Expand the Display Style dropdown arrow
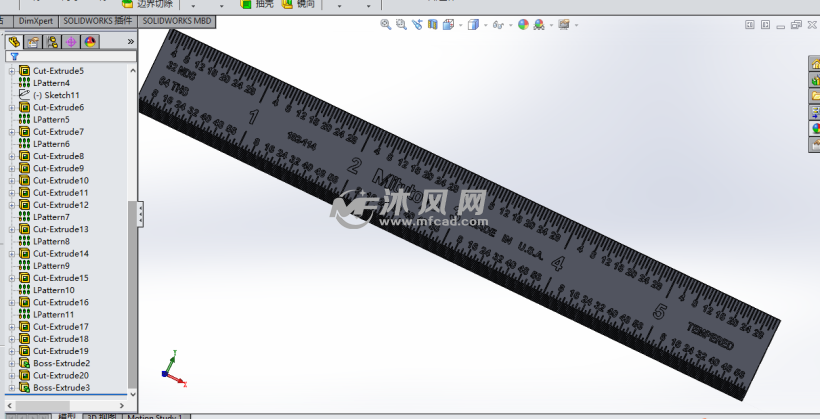 485,25
